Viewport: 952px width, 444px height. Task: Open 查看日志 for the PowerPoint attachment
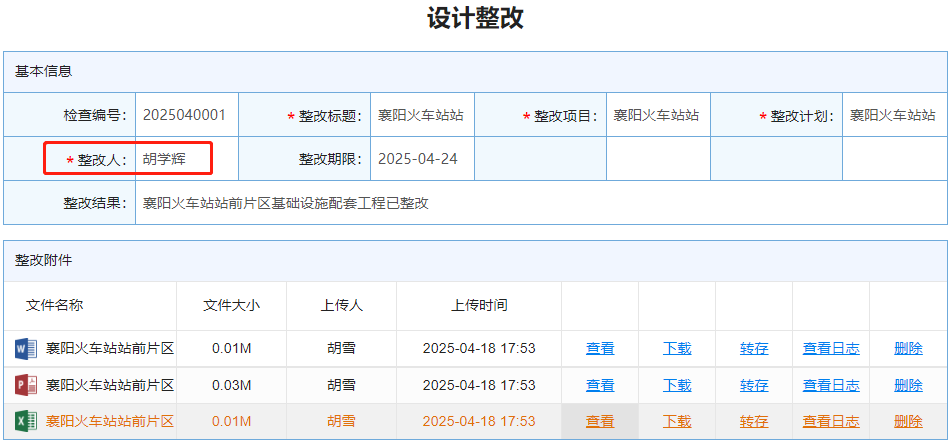tap(831, 385)
